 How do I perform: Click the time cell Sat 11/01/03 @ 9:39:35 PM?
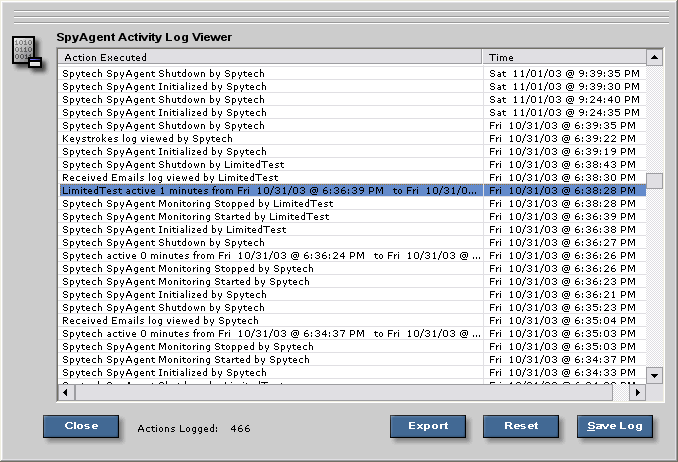pyautogui.click(x=564, y=74)
